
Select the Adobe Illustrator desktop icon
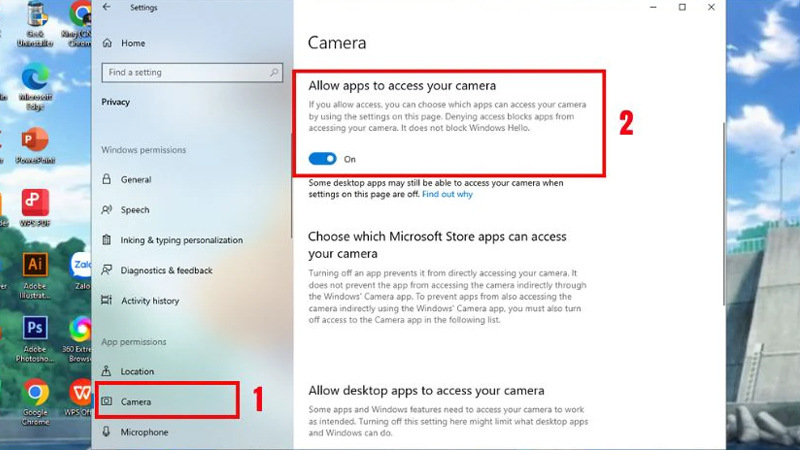click(x=35, y=276)
